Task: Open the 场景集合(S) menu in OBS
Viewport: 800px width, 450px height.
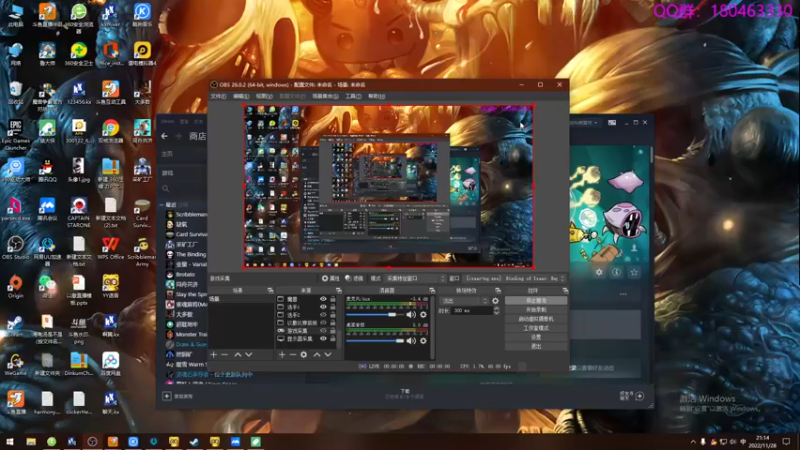Action: [x=326, y=96]
